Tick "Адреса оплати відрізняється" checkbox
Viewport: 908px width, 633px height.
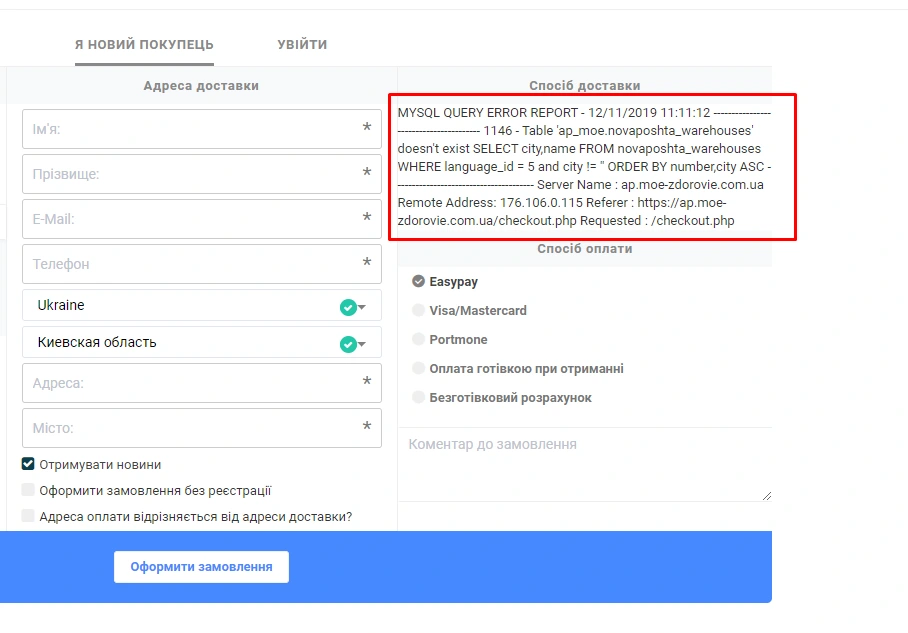[29, 516]
